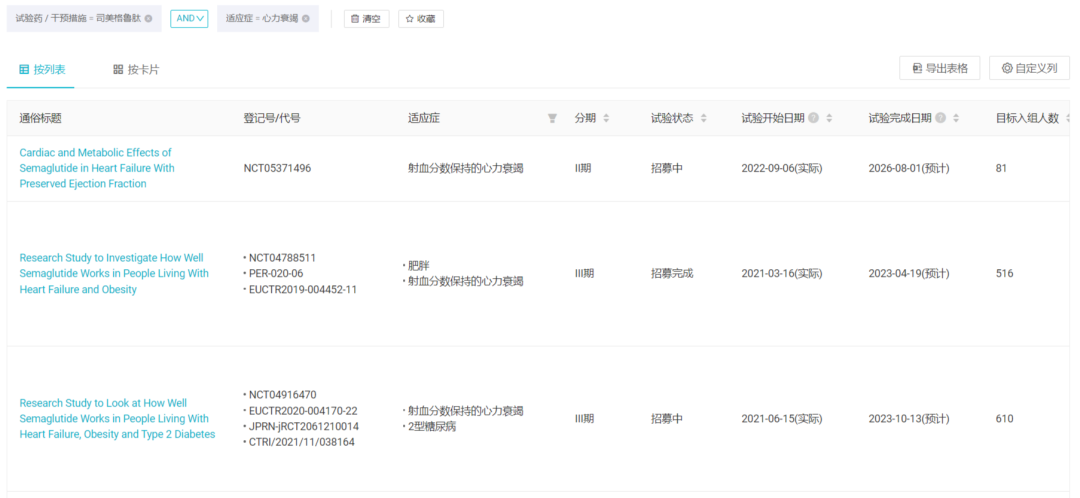The image size is (1080, 498).
Task: Sort by 试验完成日期 column arrows
Action: (956, 118)
